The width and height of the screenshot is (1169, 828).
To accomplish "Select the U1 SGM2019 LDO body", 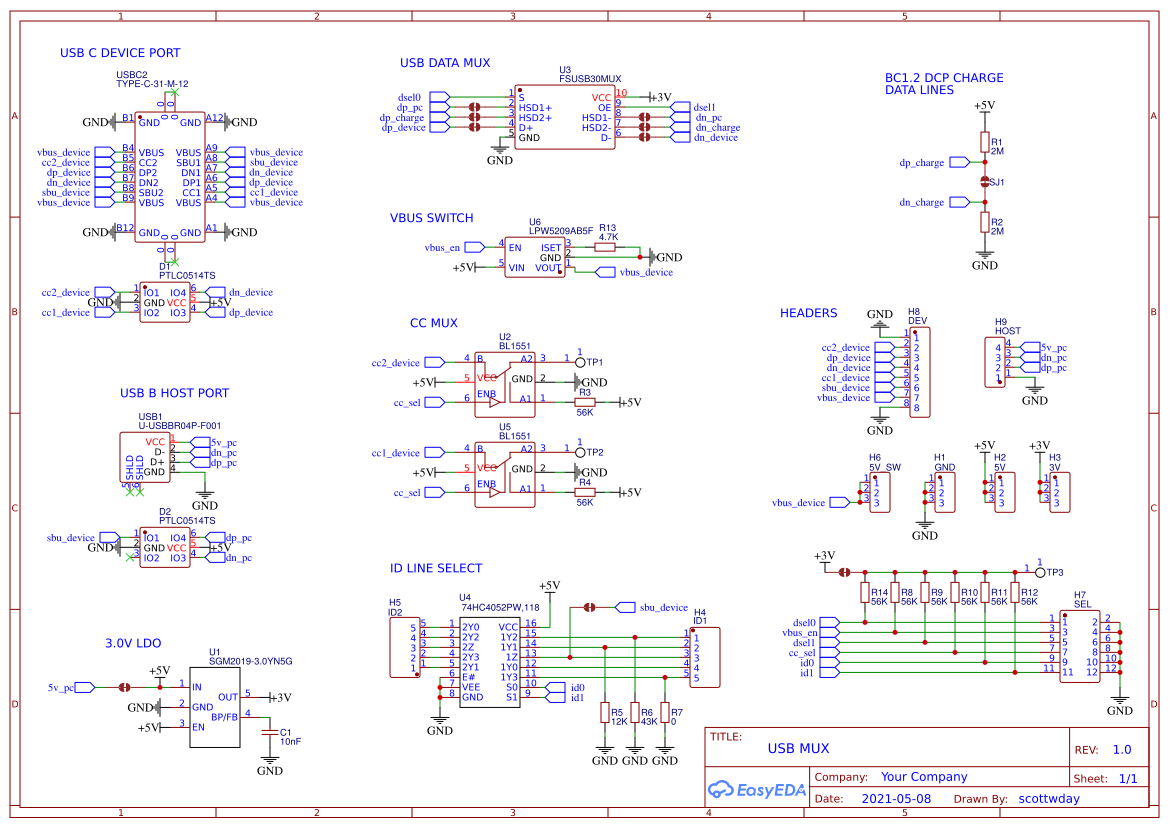I will (x=215, y=707).
